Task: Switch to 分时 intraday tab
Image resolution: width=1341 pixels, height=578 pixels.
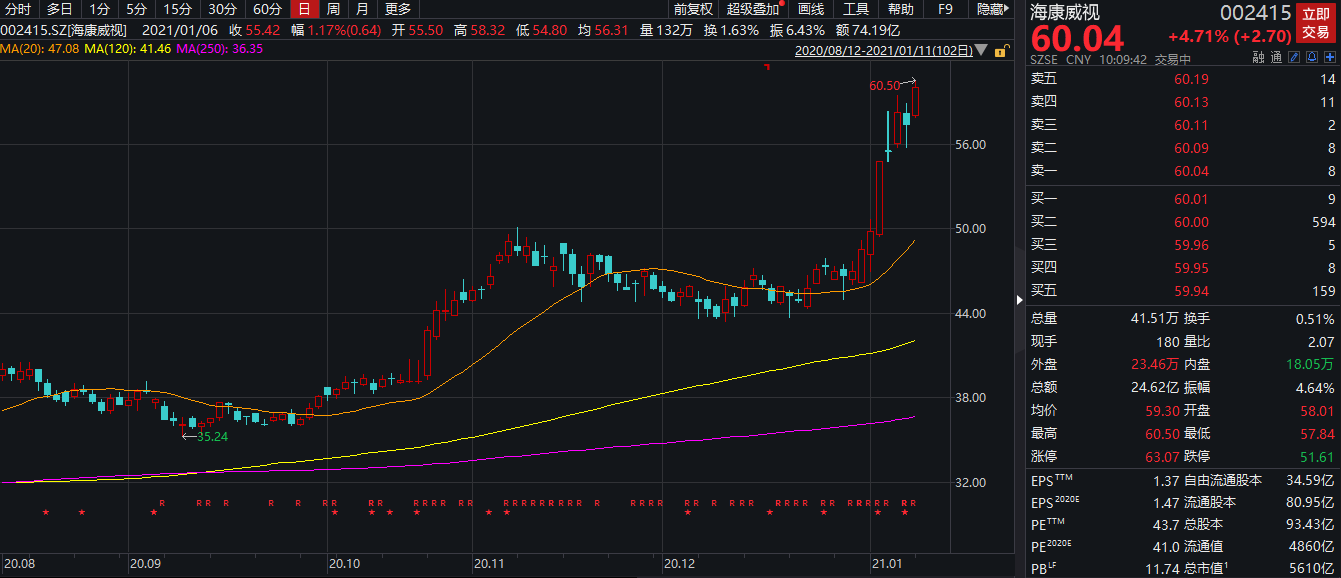Action: coord(18,9)
